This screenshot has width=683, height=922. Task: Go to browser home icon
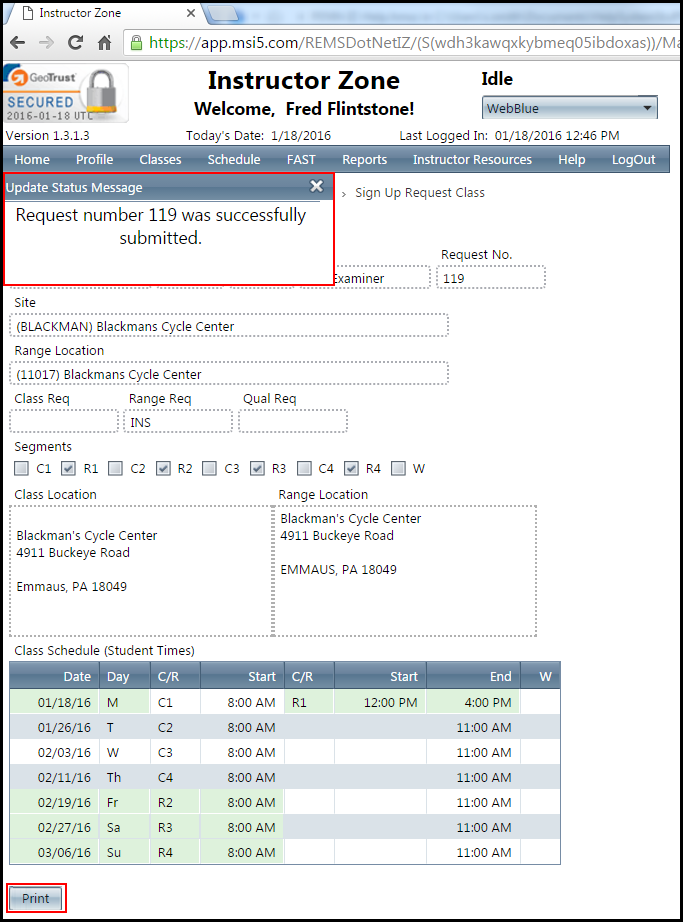pos(105,42)
